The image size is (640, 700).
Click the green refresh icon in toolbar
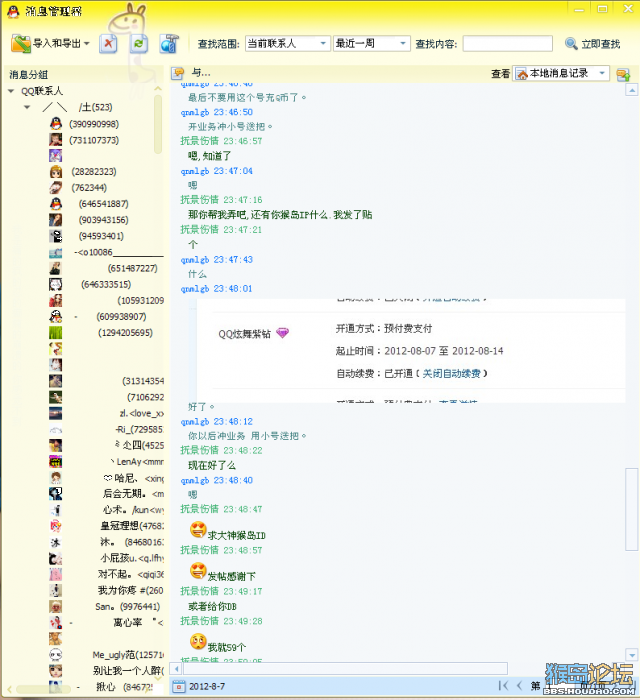(139, 44)
